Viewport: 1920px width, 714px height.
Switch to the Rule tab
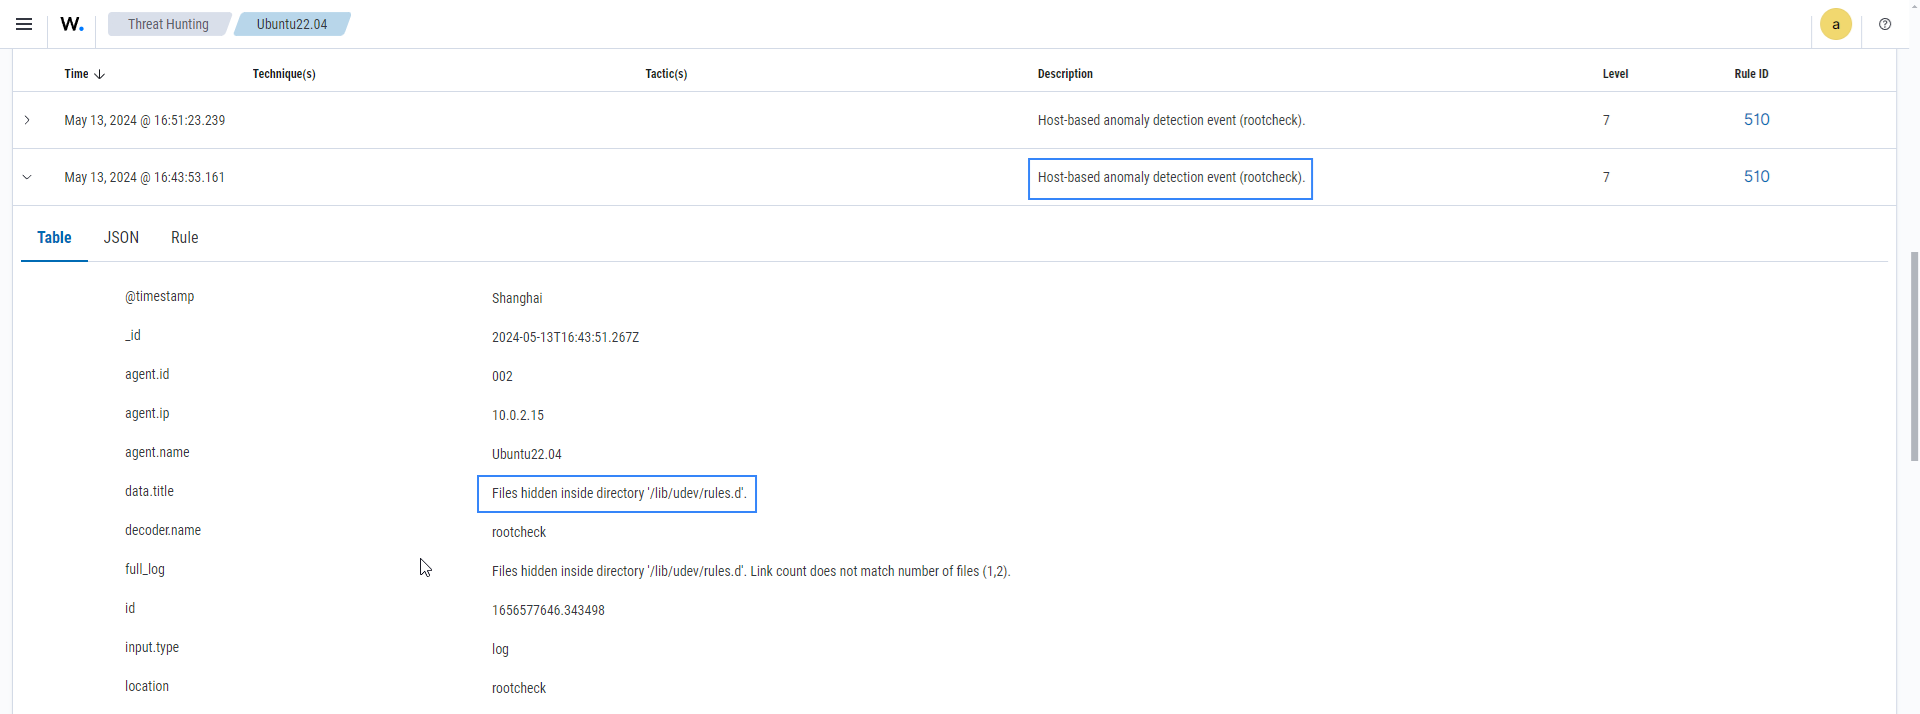pos(184,238)
